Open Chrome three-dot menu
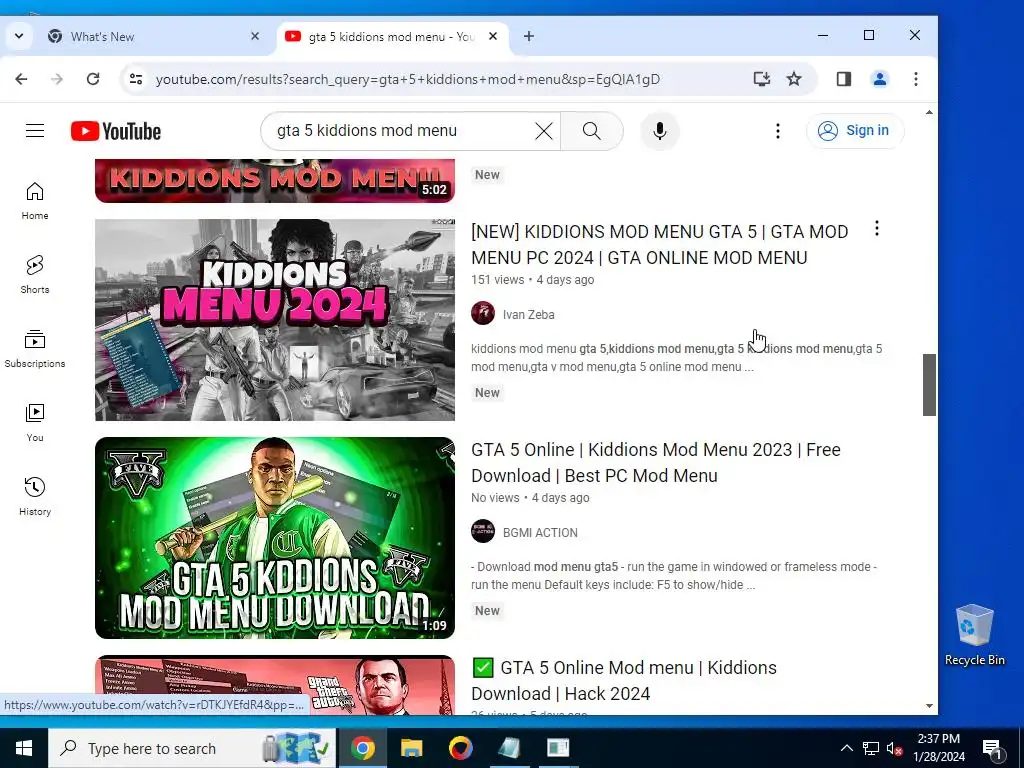Screen dimensions: 1024x768 click(x=916, y=79)
